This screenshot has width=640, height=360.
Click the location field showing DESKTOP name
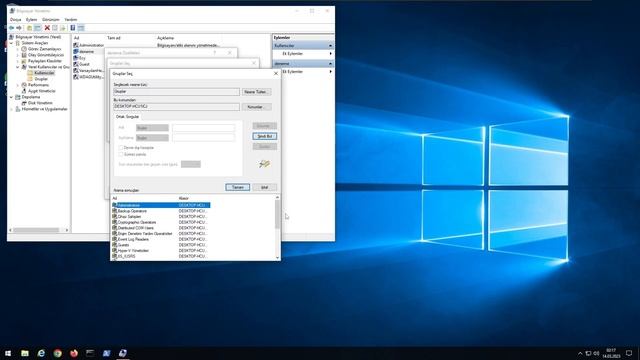coord(176,107)
